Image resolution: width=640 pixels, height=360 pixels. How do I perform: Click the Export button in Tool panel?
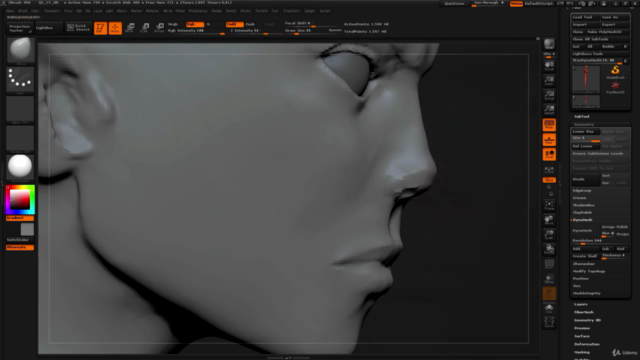615,24
